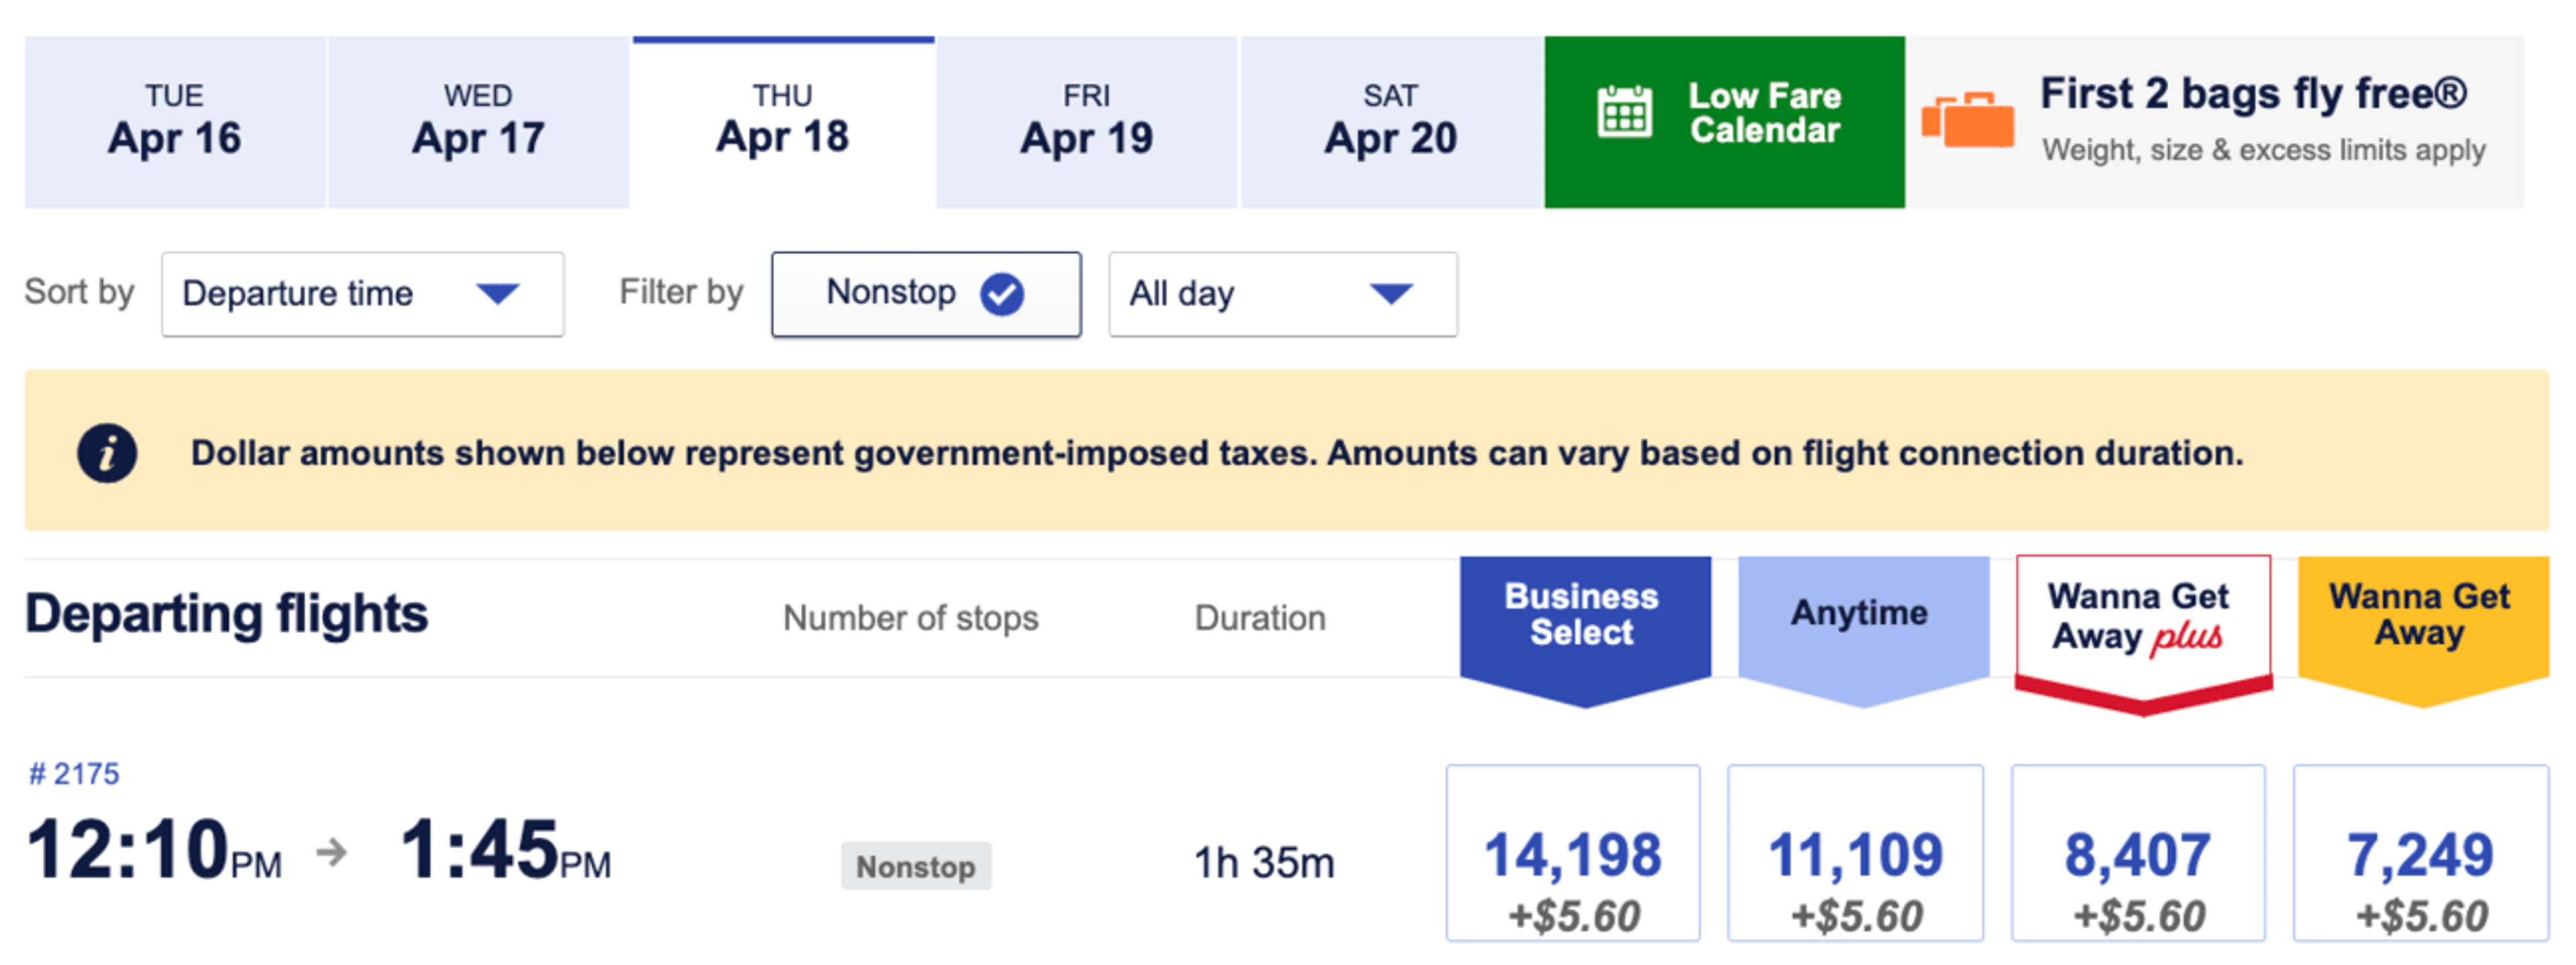The image size is (2576, 965).
Task: Click the Nonstop badge on flight 2175
Action: pos(916,866)
